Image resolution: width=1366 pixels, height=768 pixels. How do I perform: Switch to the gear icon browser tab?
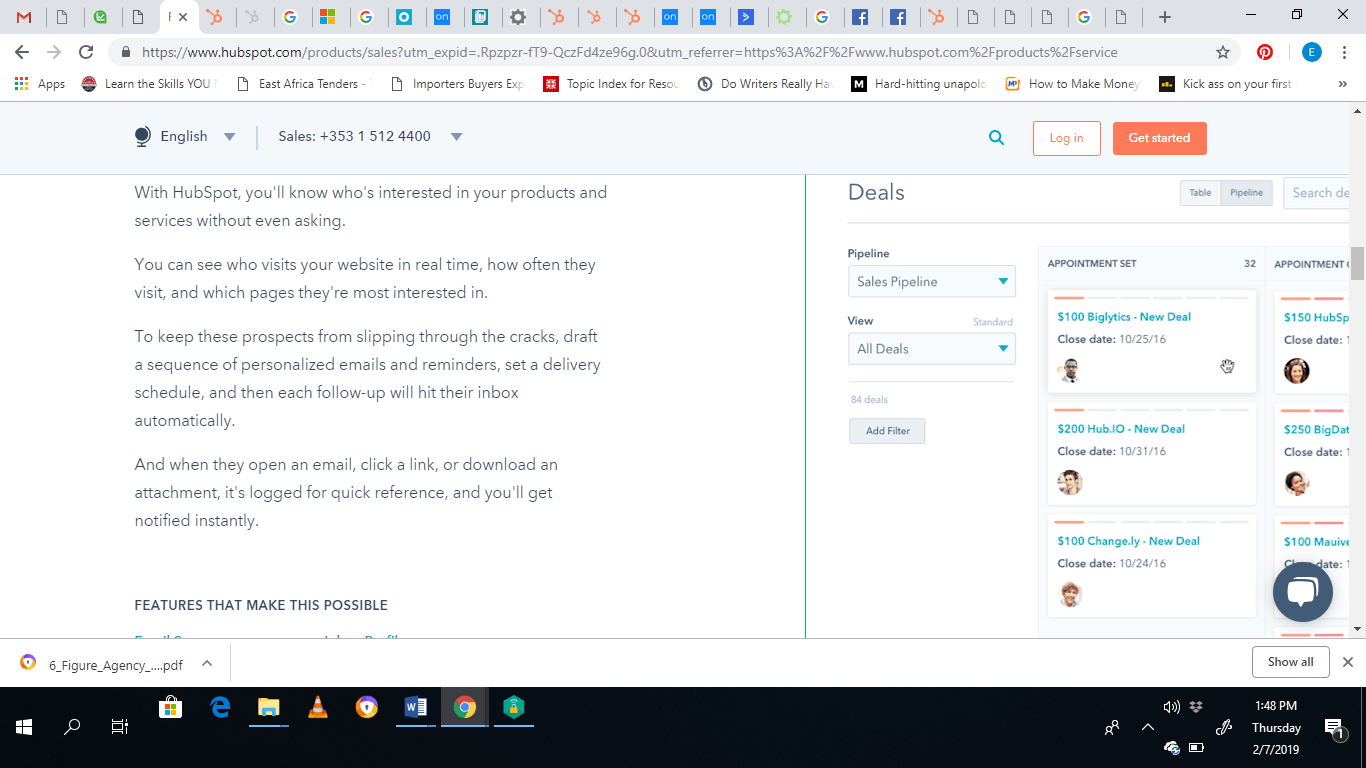tap(517, 17)
